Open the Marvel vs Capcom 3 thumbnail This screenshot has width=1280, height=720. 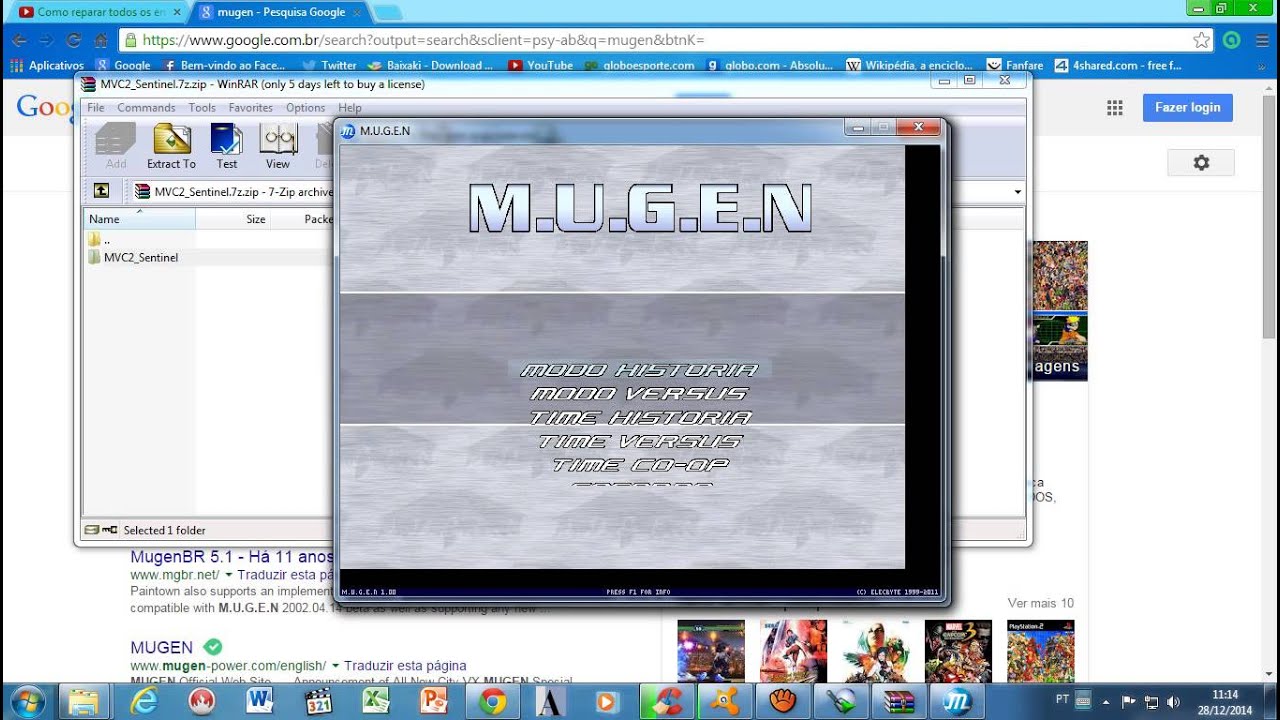point(958,651)
